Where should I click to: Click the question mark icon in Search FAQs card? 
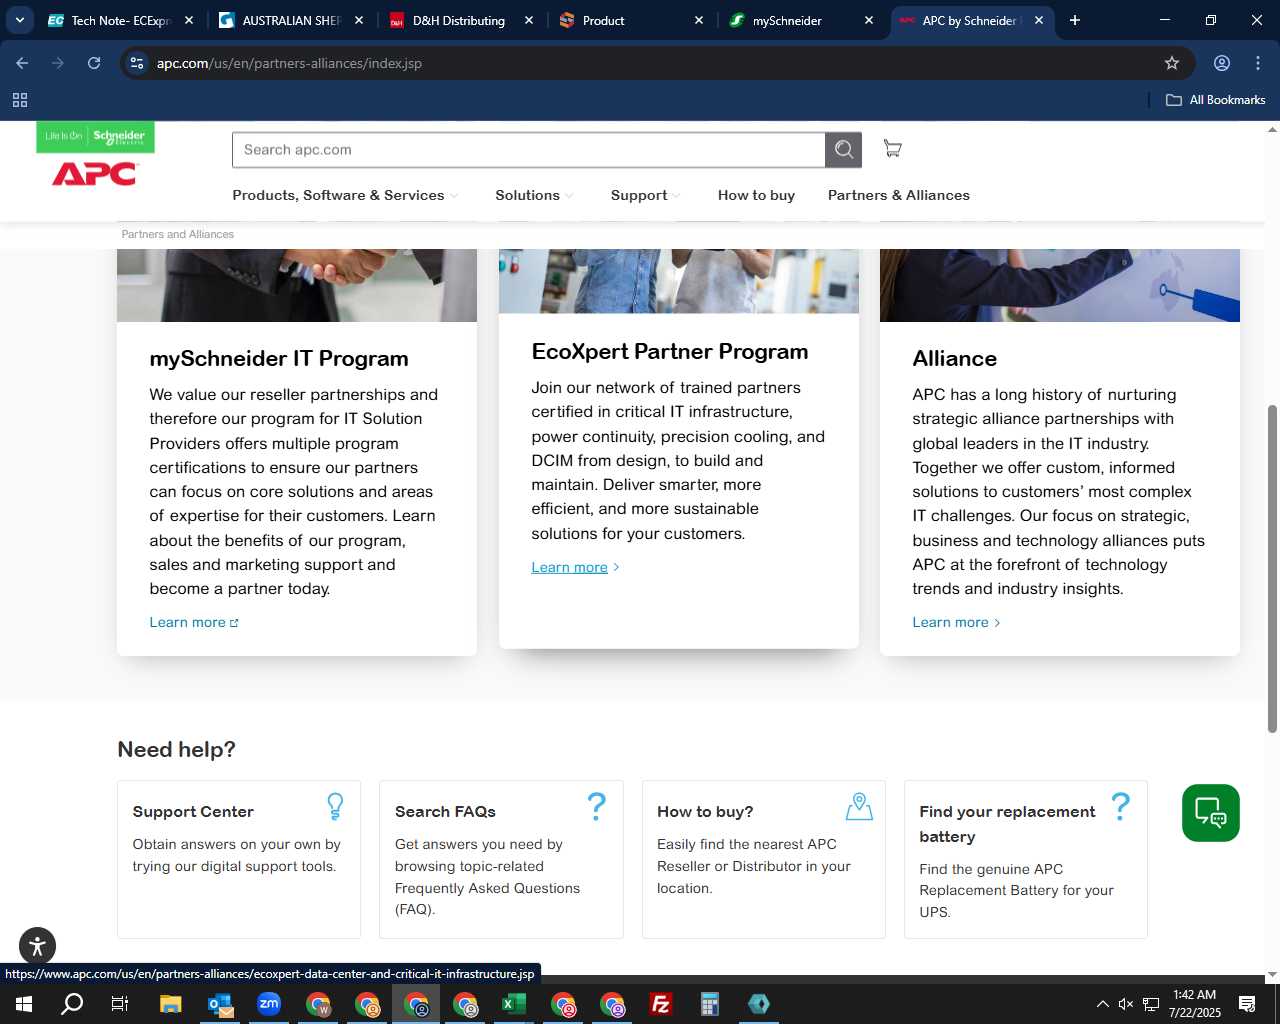click(597, 806)
